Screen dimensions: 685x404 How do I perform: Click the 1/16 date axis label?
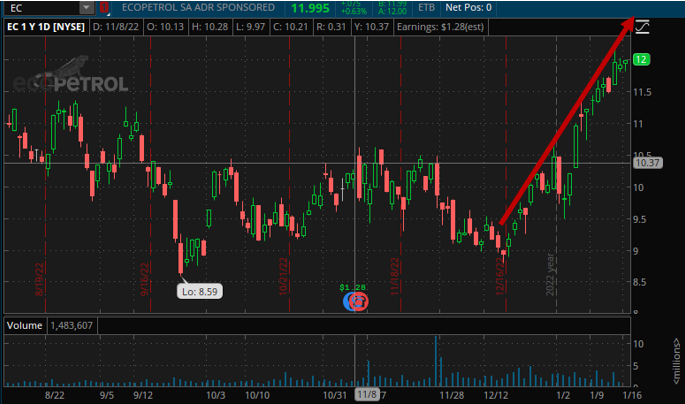coord(632,395)
